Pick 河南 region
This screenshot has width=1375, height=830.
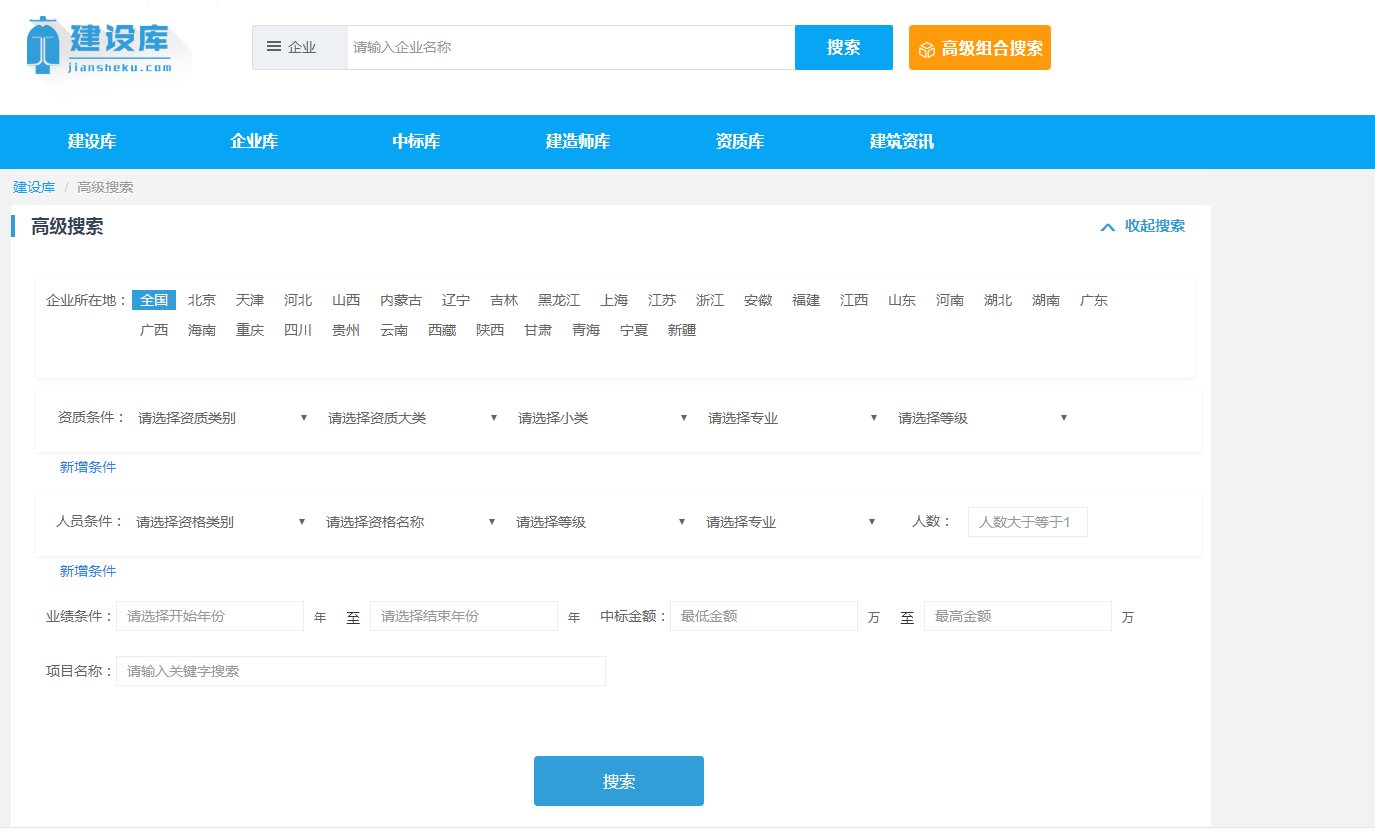click(950, 300)
